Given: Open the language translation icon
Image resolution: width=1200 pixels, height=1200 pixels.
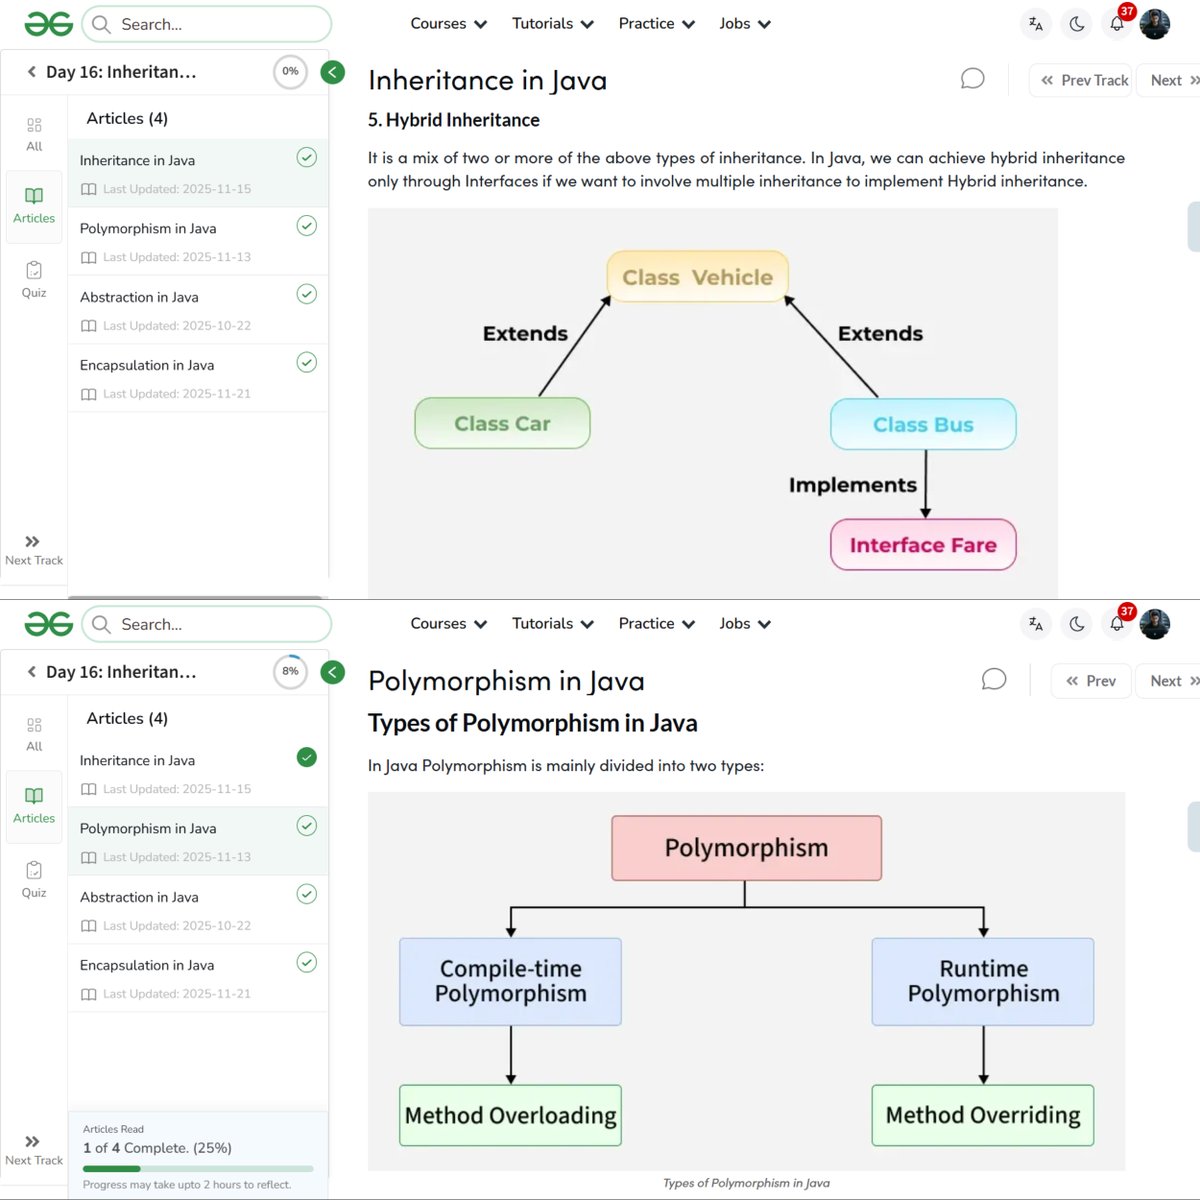Looking at the screenshot, I should pos(1035,23).
